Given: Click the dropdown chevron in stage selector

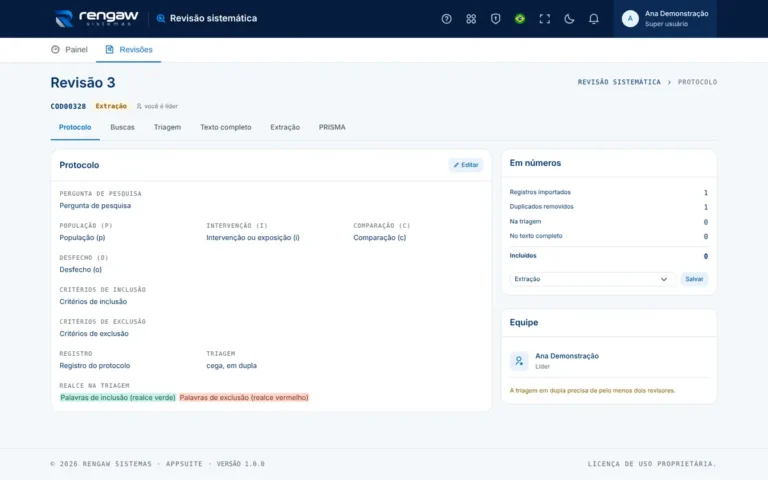Looking at the screenshot, I should pyautogui.click(x=664, y=279).
